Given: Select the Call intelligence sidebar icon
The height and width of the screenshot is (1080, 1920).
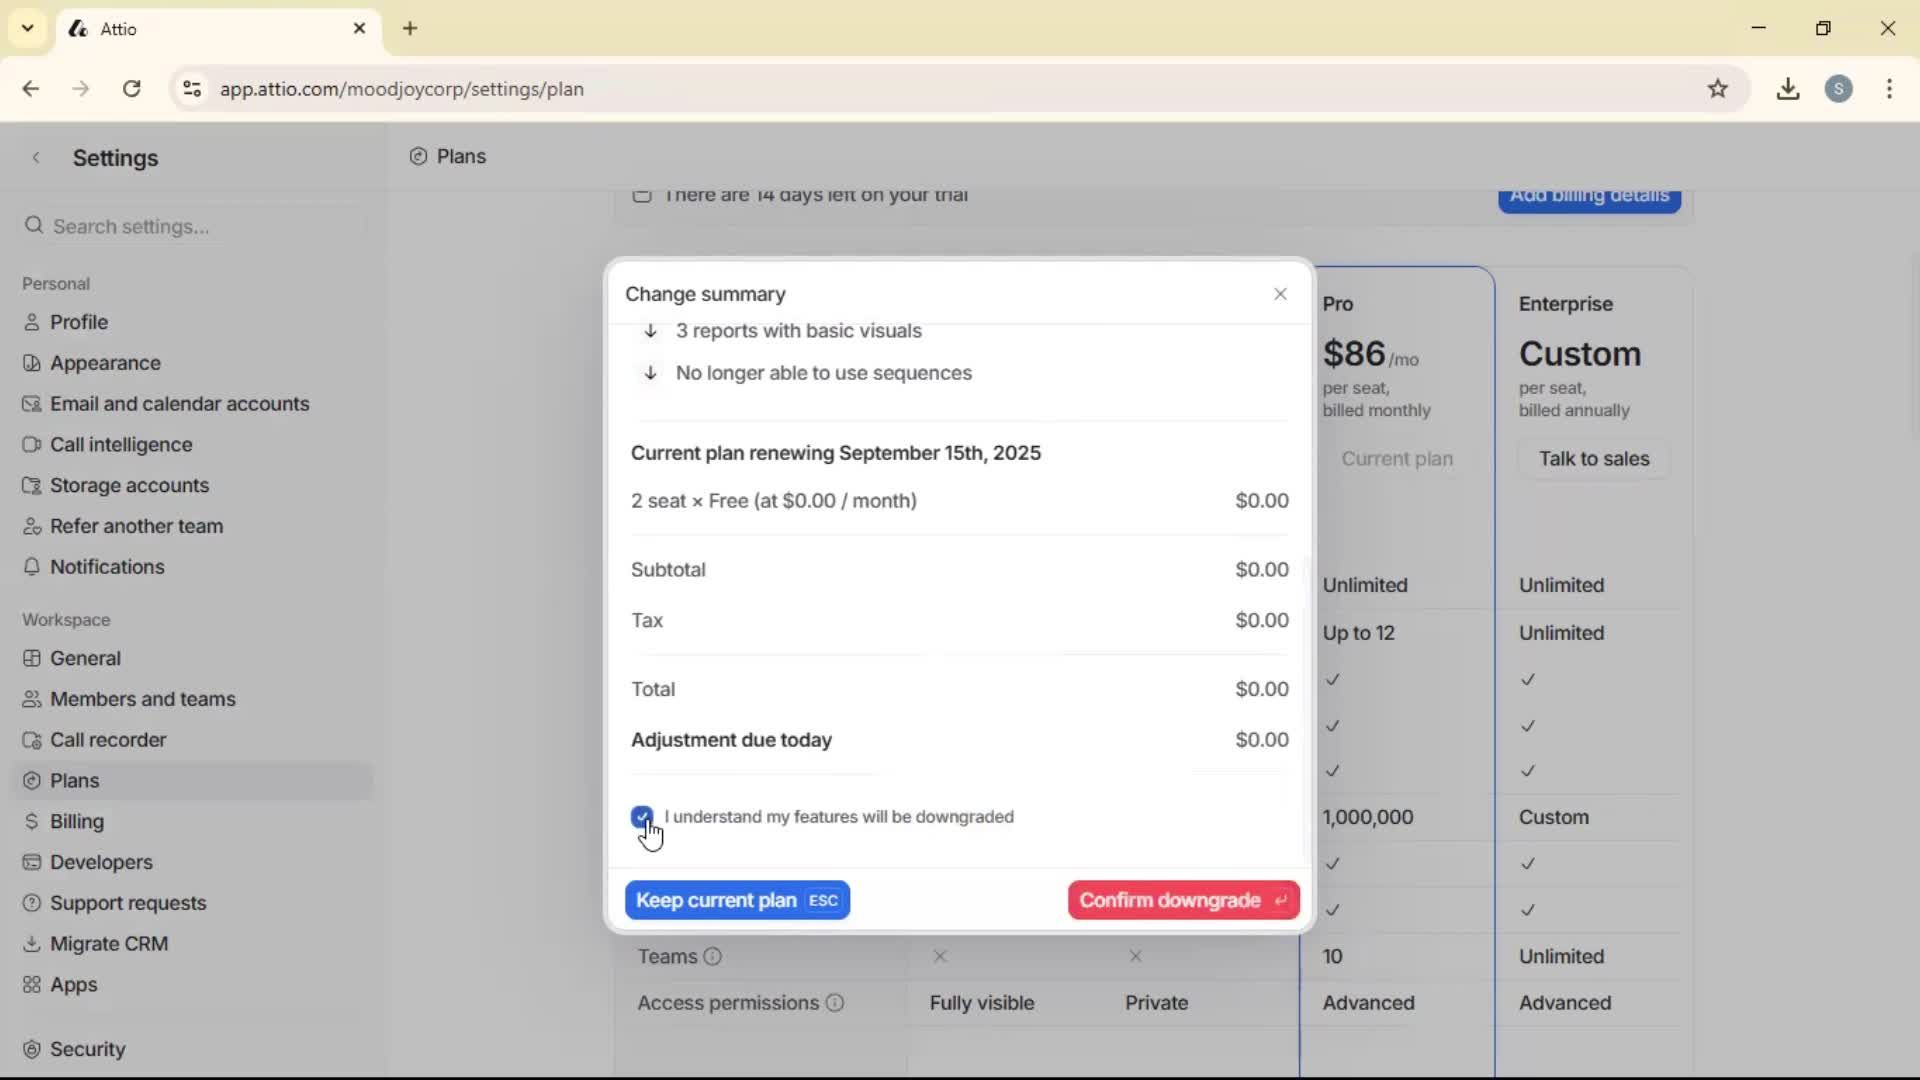Looking at the screenshot, I should tap(31, 445).
